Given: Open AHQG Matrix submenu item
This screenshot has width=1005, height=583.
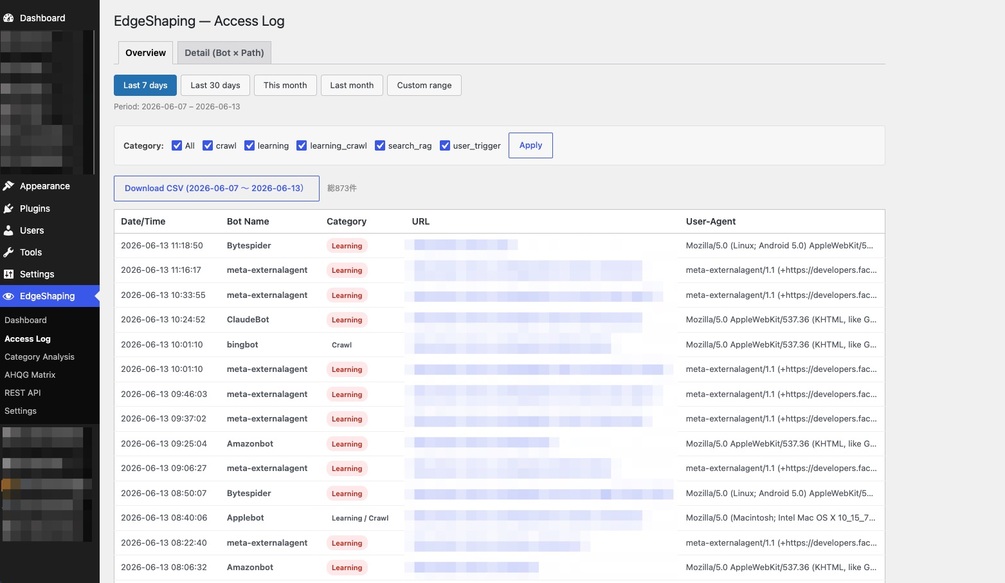Looking at the screenshot, I should coord(30,375).
